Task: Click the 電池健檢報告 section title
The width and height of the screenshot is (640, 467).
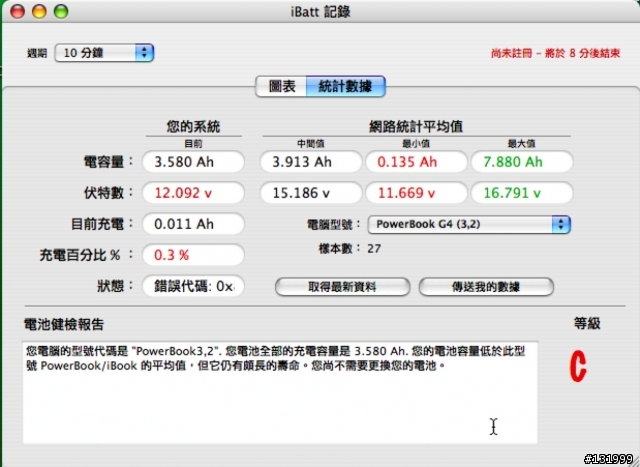Action: tap(64, 325)
